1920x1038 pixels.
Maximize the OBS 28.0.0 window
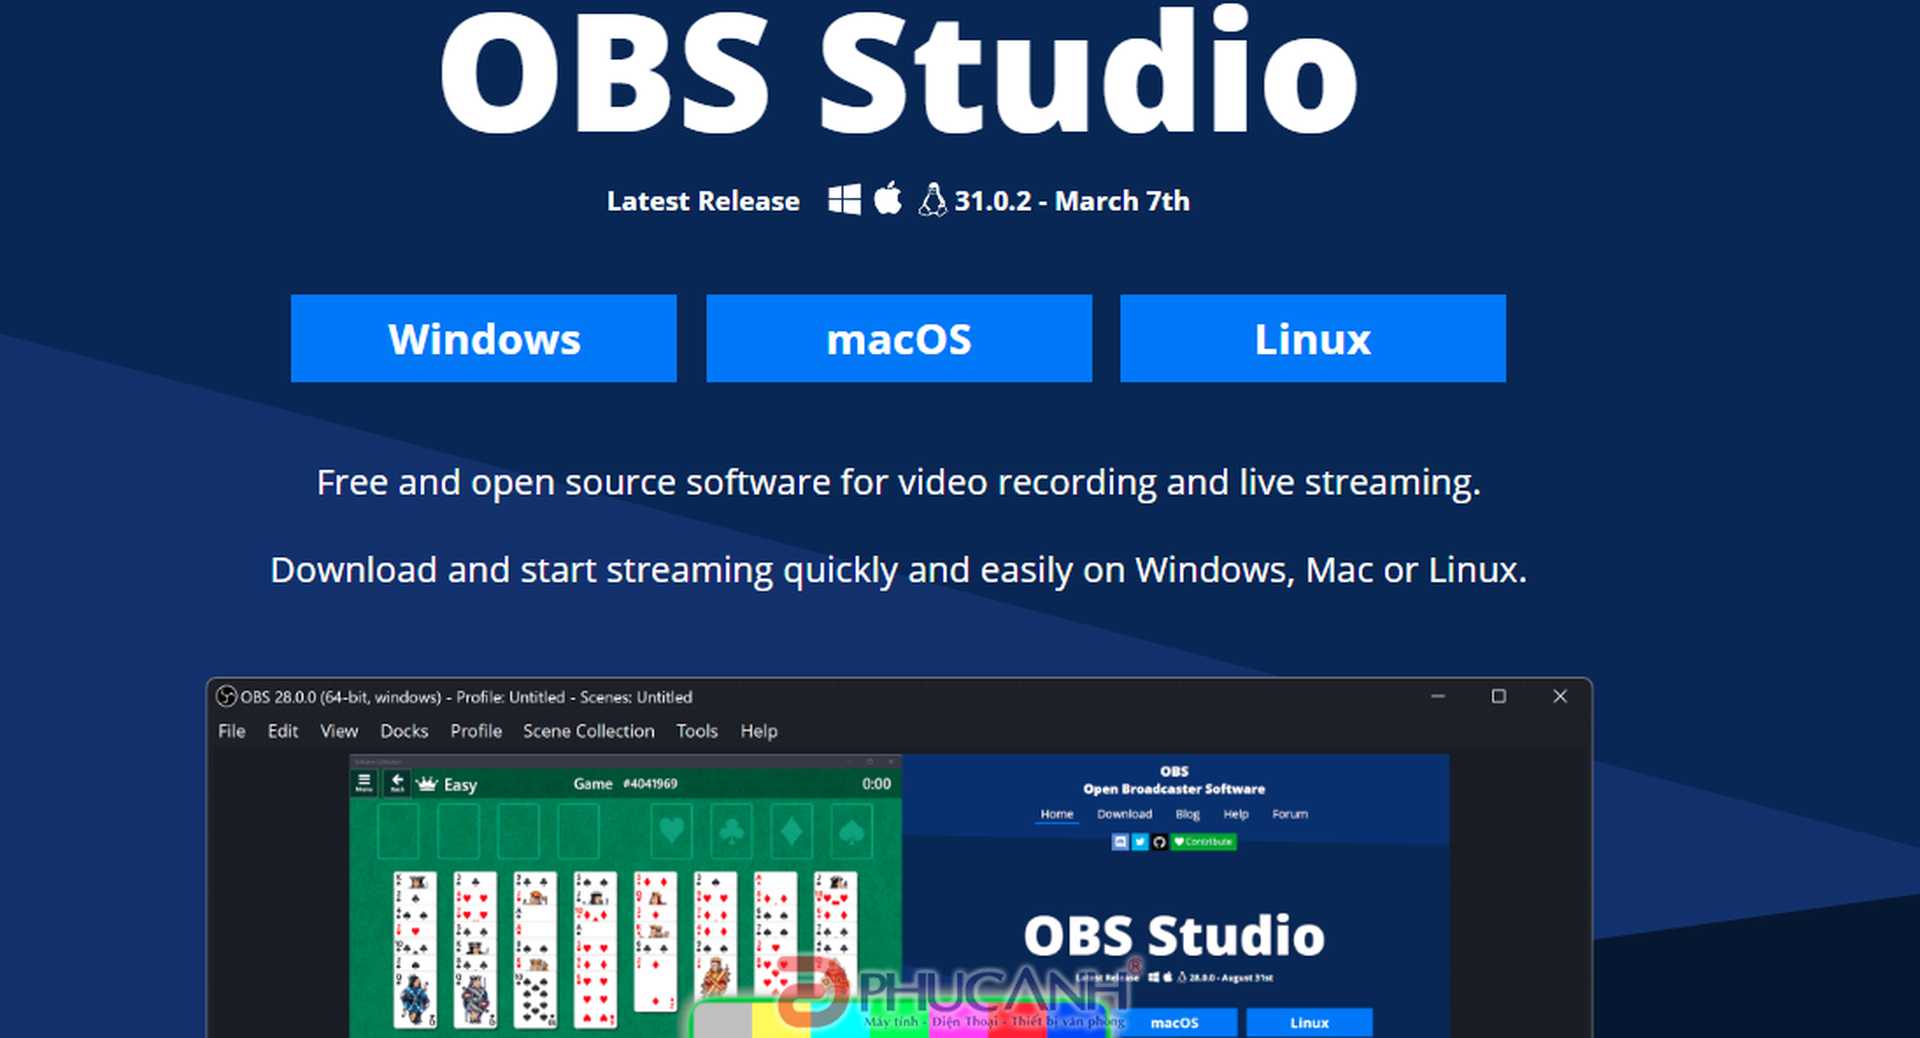point(1498,696)
